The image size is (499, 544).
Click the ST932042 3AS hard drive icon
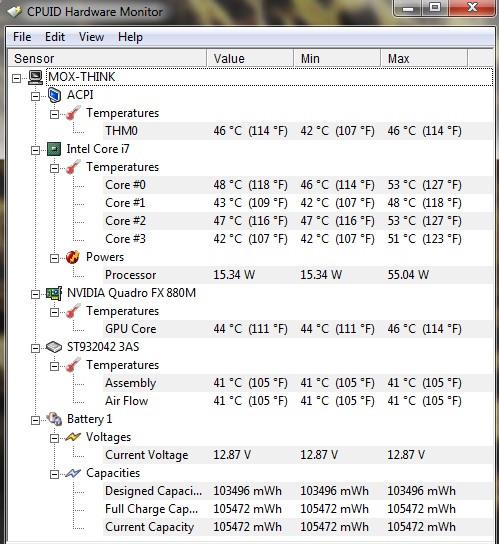tap(54, 347)
